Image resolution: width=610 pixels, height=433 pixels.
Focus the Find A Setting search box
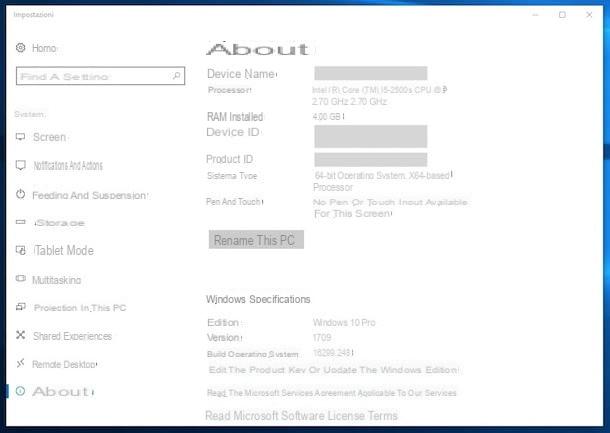[100, 76]
